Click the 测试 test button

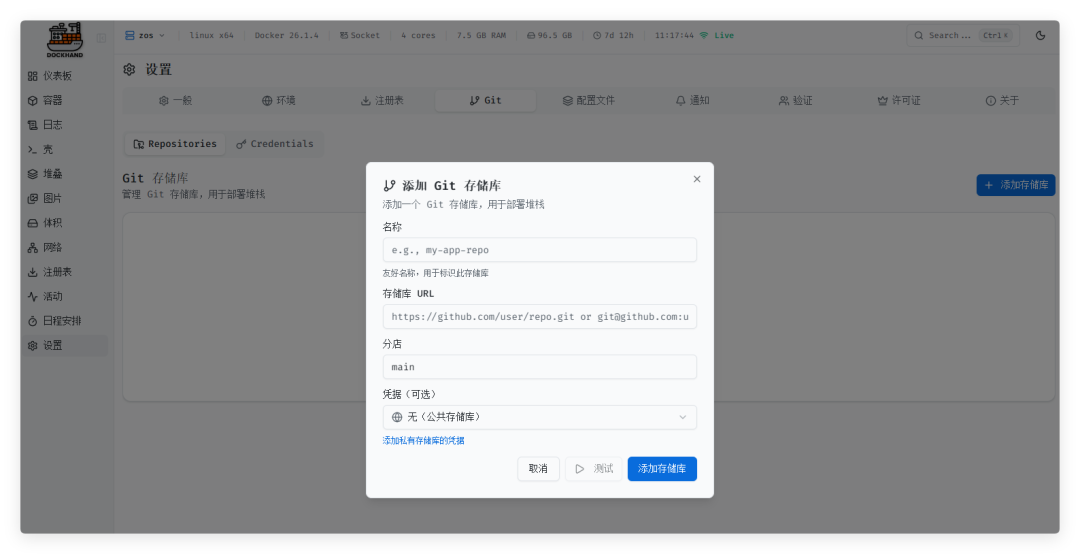point(594,469)
